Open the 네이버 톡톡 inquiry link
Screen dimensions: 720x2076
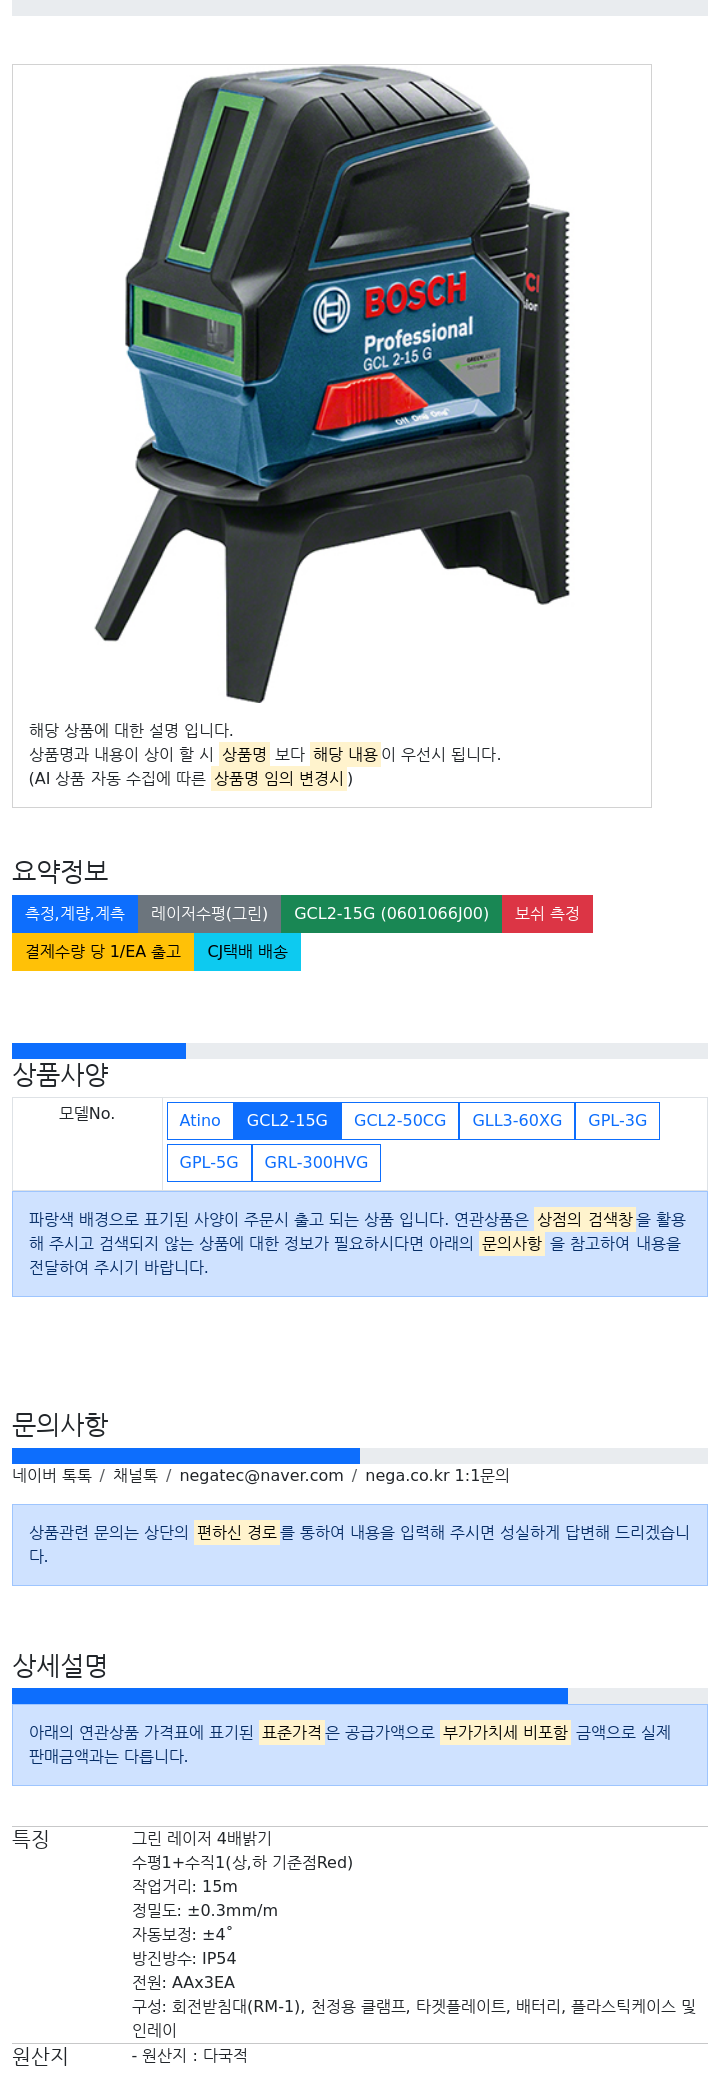point(52,1476)
